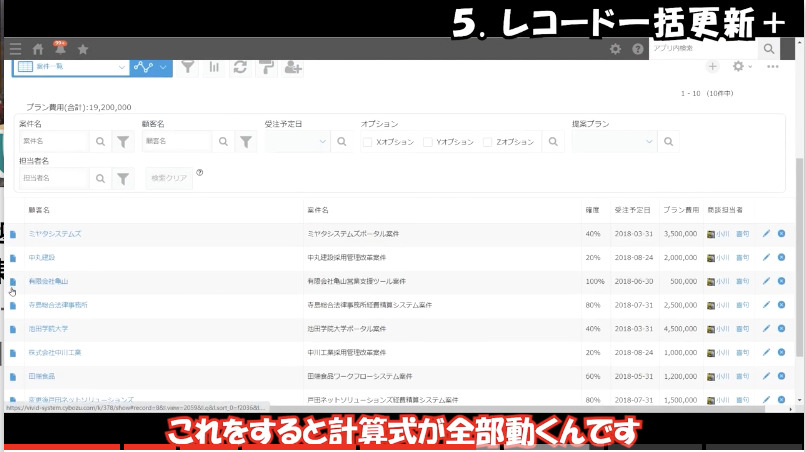Check the Xオプション checkbox

click(x=368, y=143)
